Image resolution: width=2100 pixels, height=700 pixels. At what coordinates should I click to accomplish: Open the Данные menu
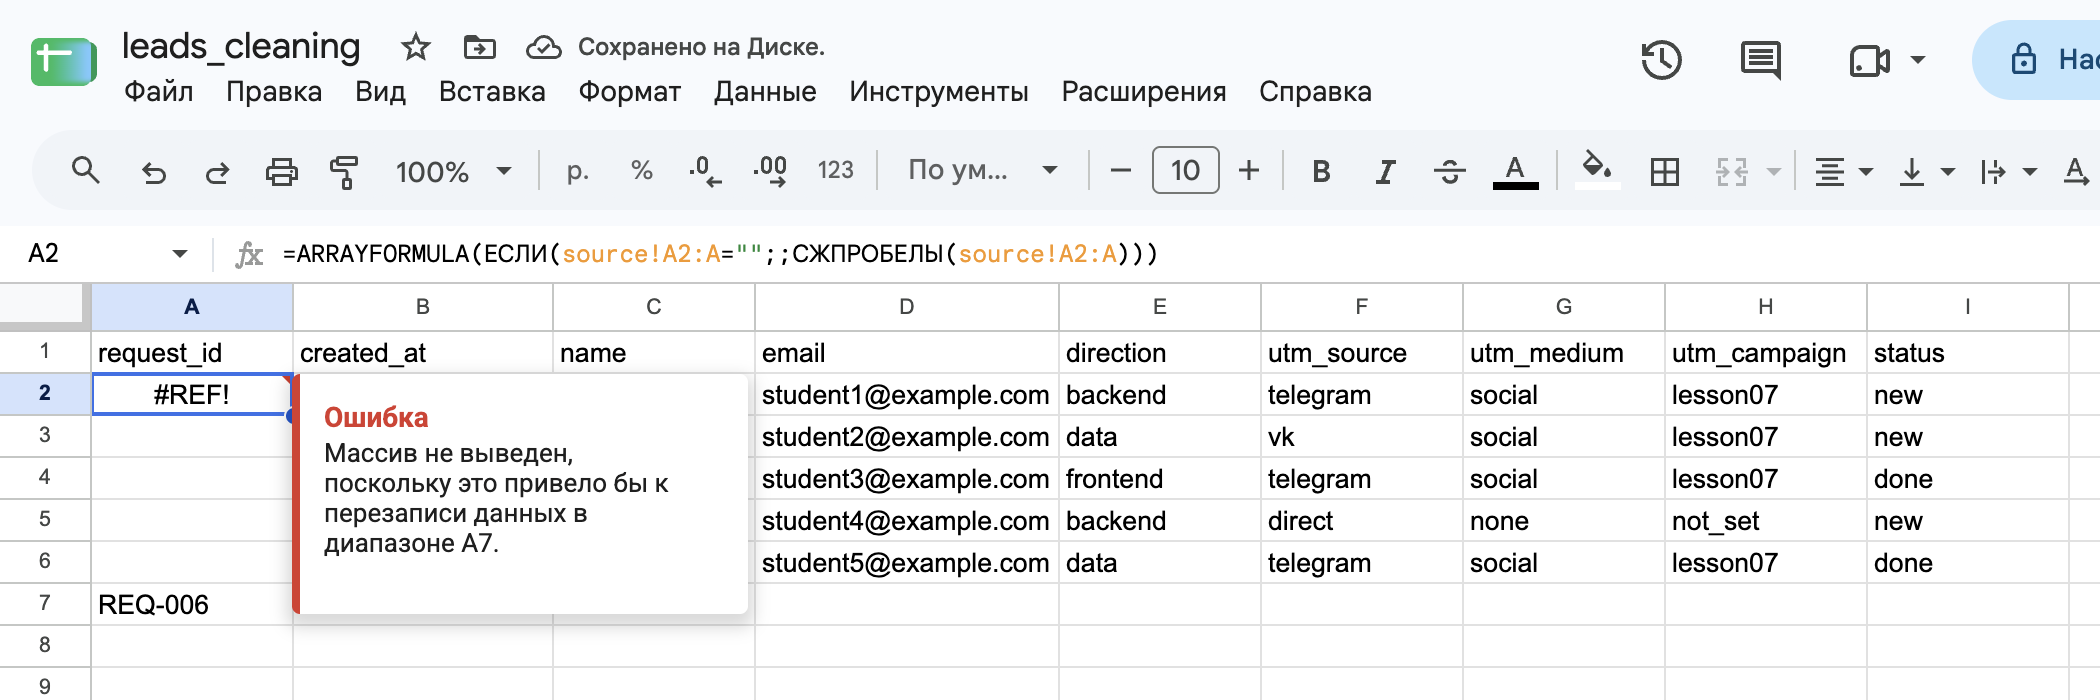pyautogui.click(x=765, y=92)
